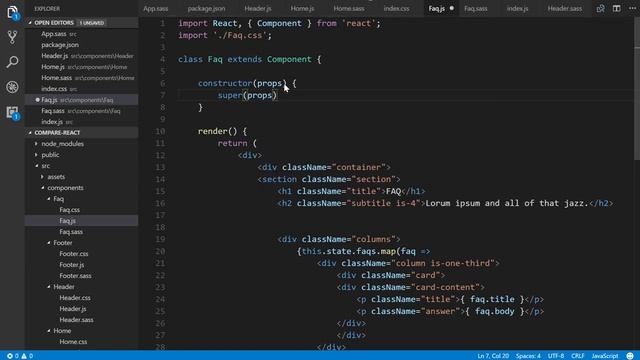Collapse the Footer folder
The image size is (640, 360).
(x=62, y=242)
